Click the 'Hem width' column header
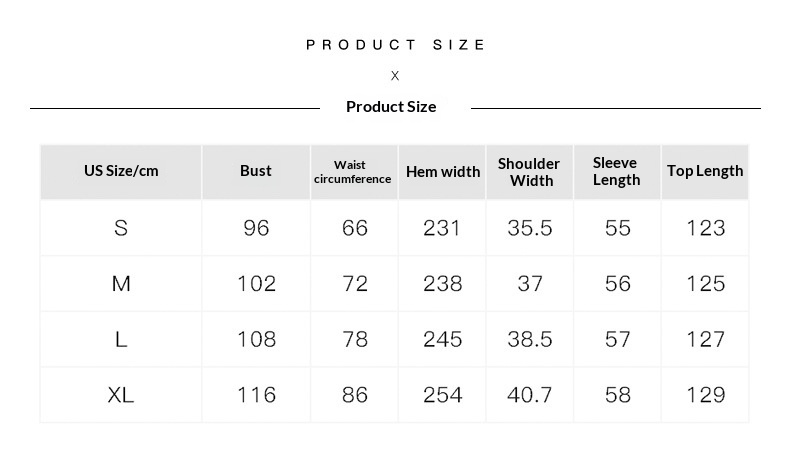 coord(443,171)
